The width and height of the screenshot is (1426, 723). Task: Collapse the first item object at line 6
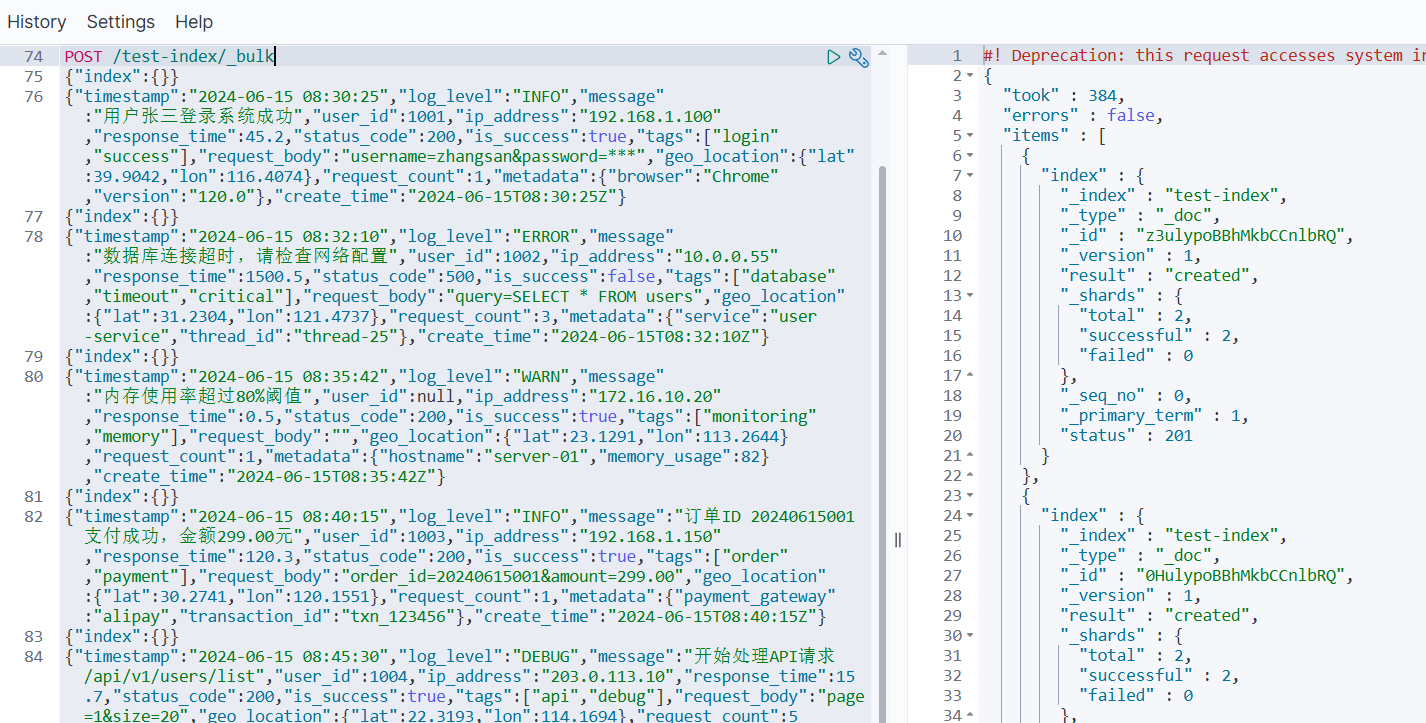(x=970, y=156)
